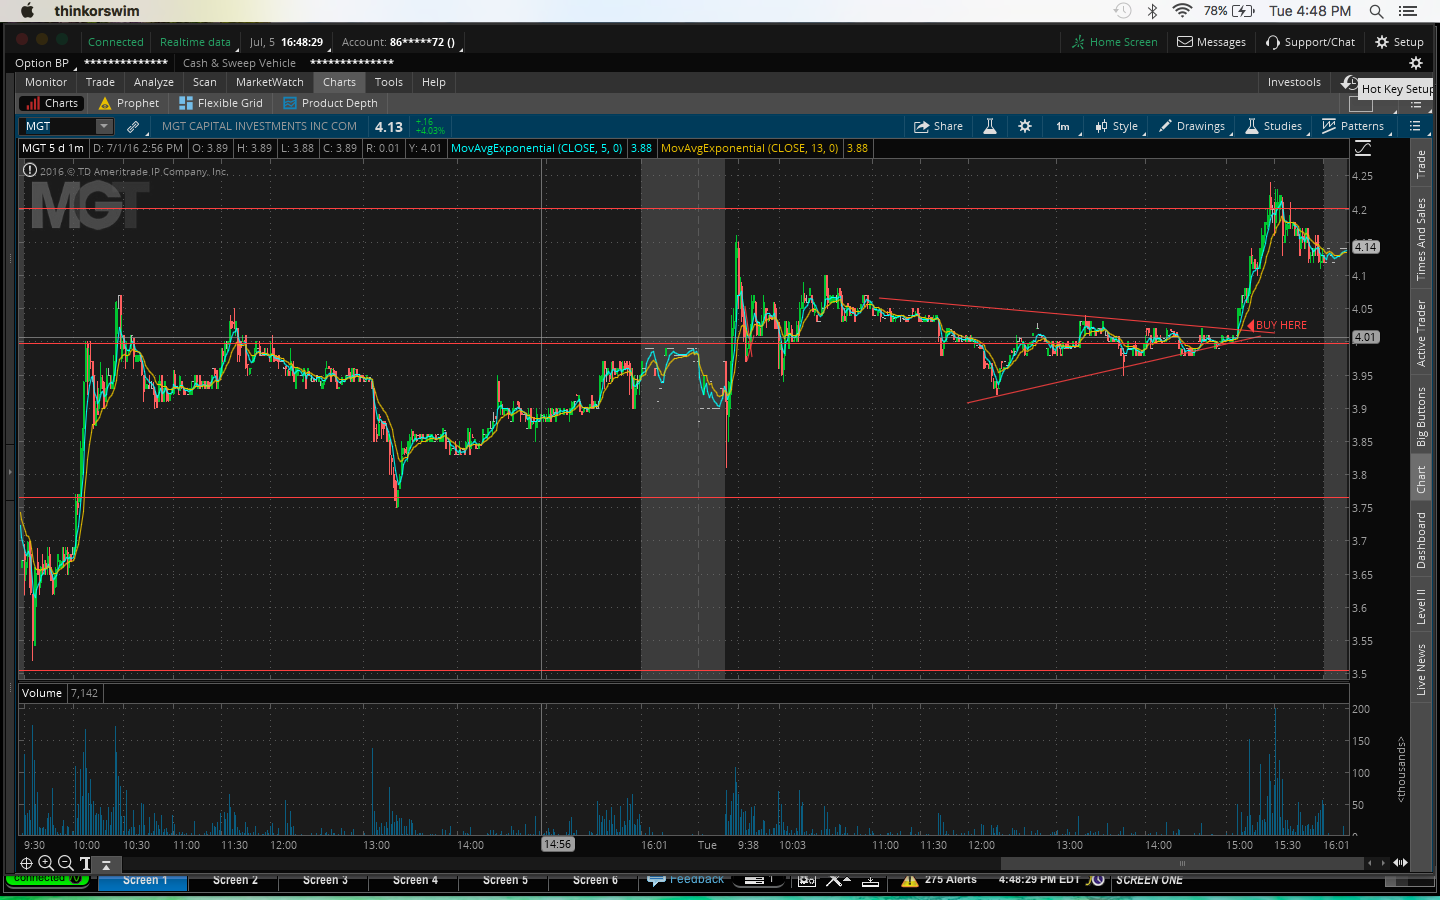Switch to Screen 4
The height and width of the screenshot is (900, 1440).
[x=415, y=881]
